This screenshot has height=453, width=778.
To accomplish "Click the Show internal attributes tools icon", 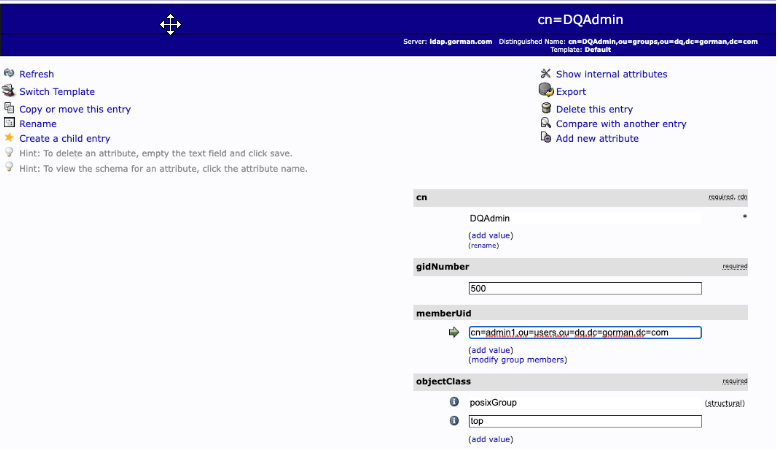I will coord(546,74).
